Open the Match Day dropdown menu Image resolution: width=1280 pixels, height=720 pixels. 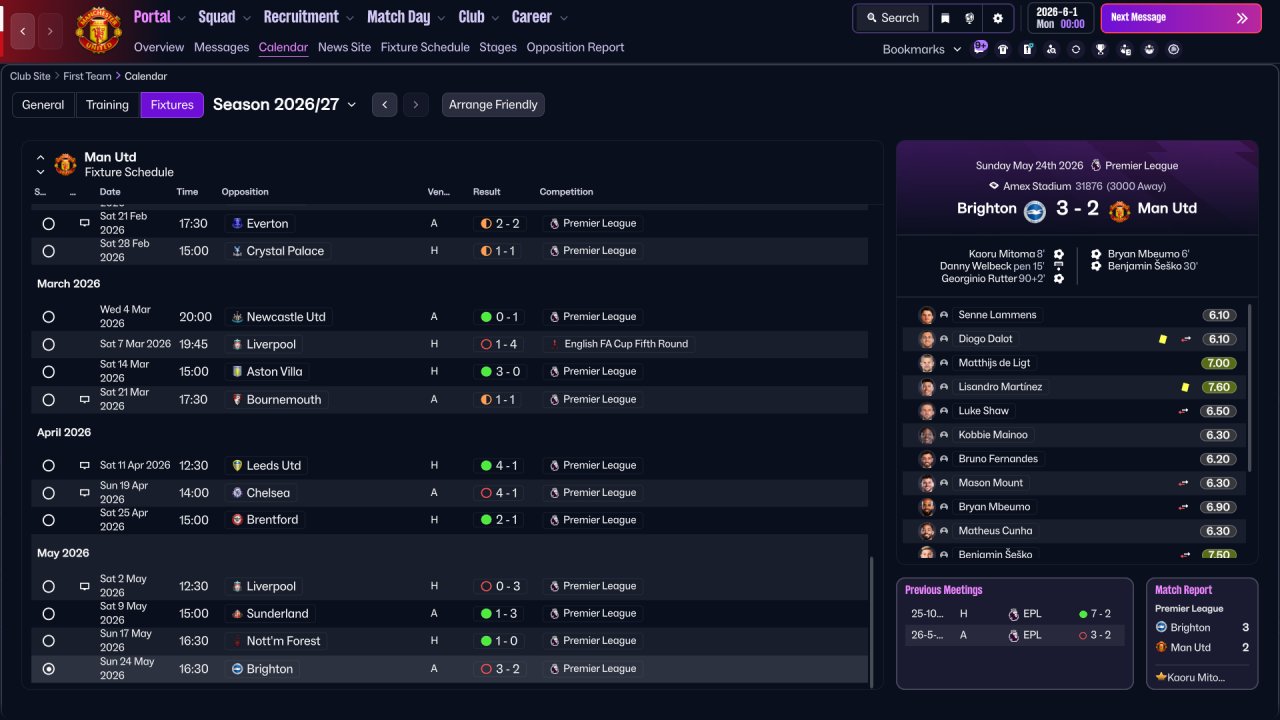406,17
